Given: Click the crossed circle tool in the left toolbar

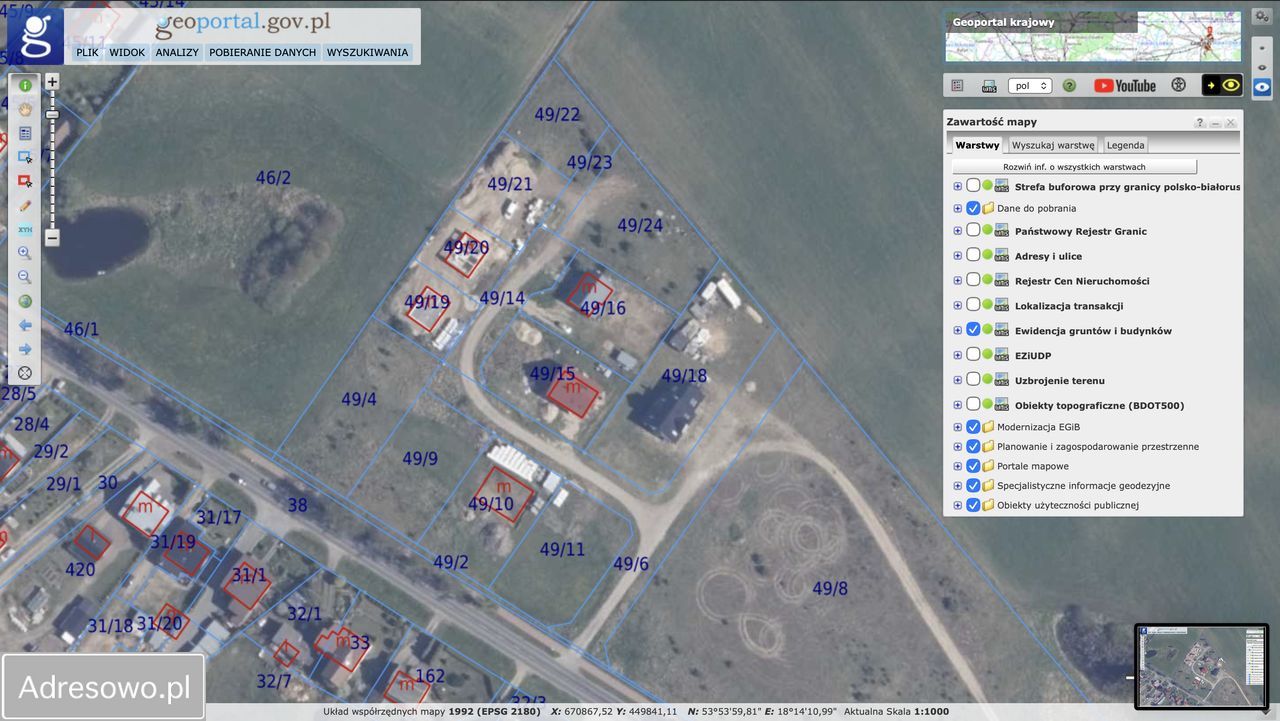Looking at the screenshot, I should [x=25, y=373].
